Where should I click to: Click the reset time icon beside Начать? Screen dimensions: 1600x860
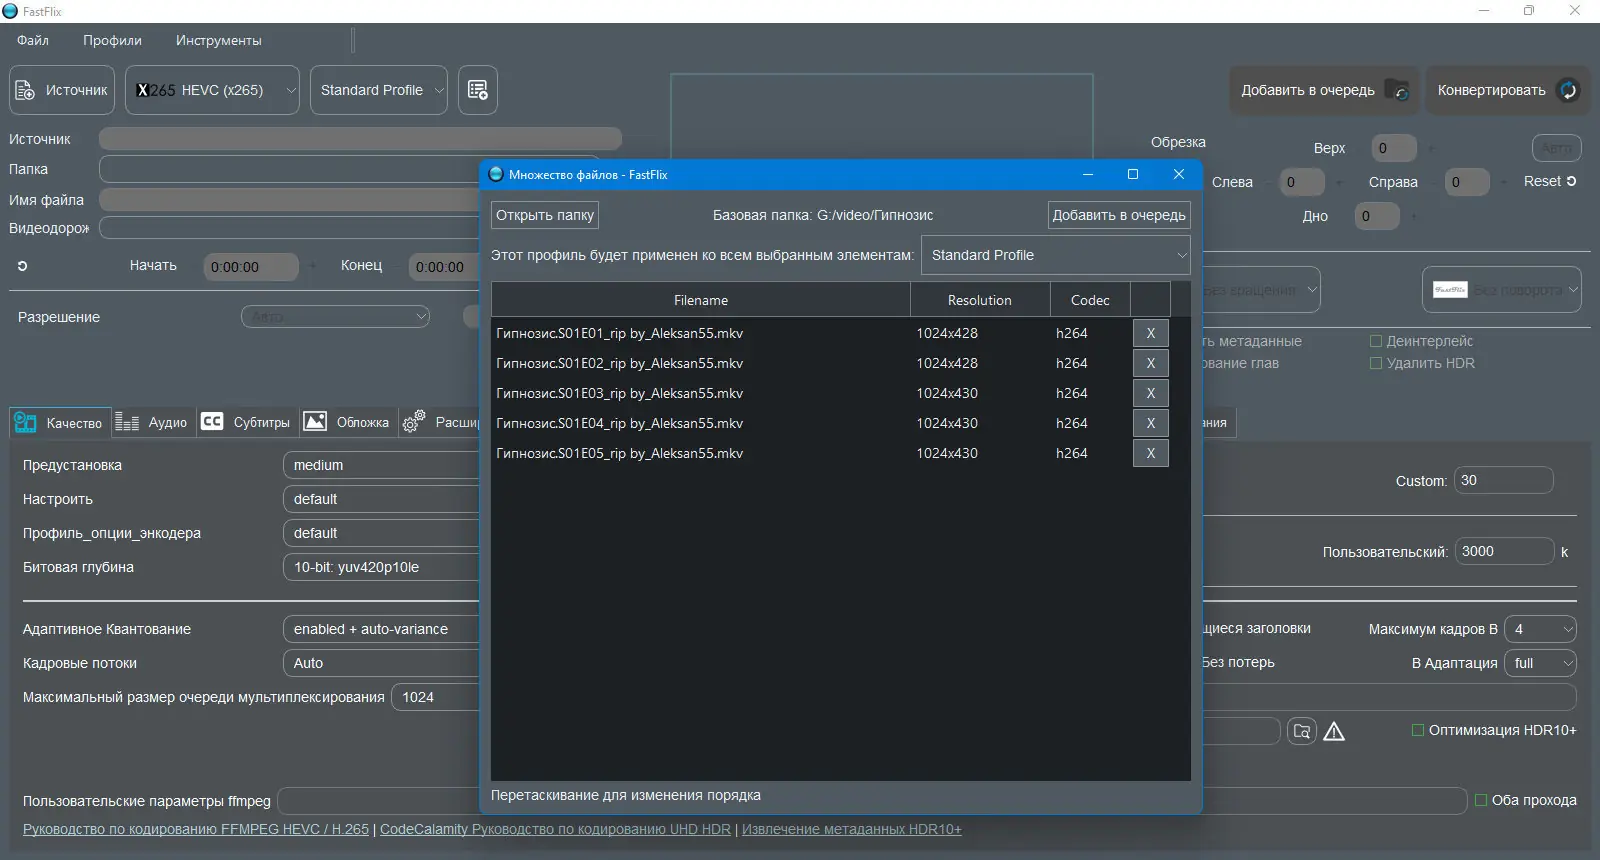tap(22, 266)
